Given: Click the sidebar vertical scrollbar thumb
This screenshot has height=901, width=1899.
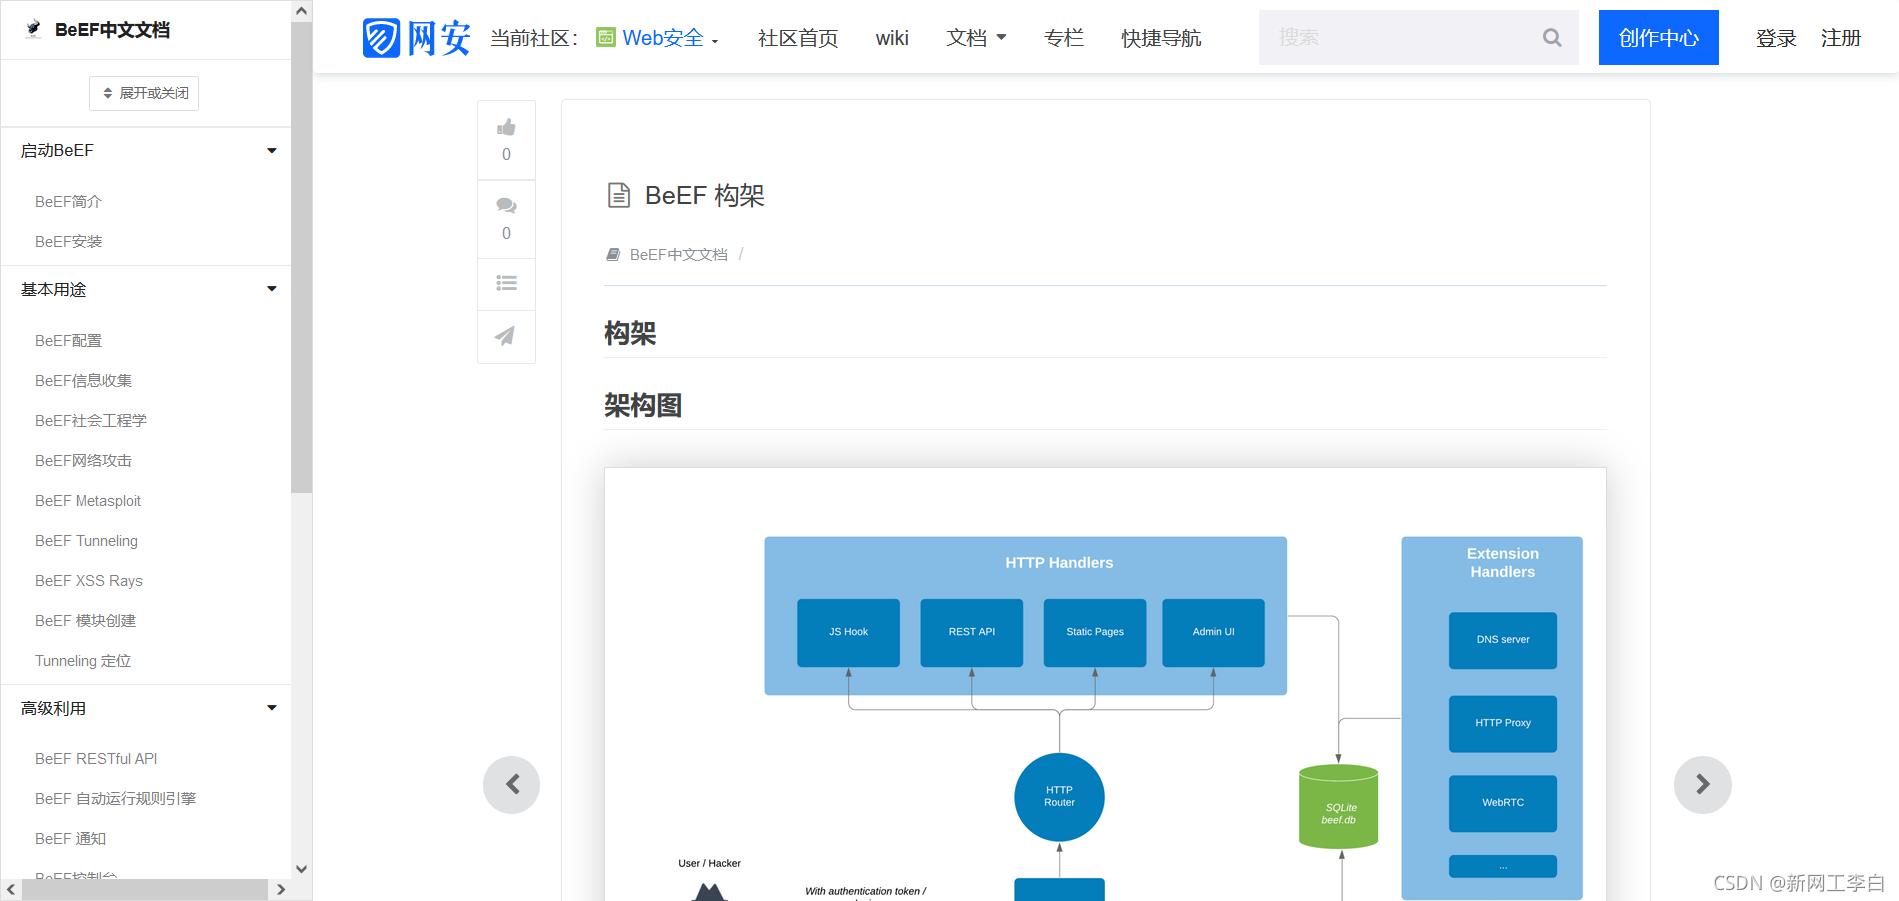Looking at the screenshot, I should tap(301, 257).
